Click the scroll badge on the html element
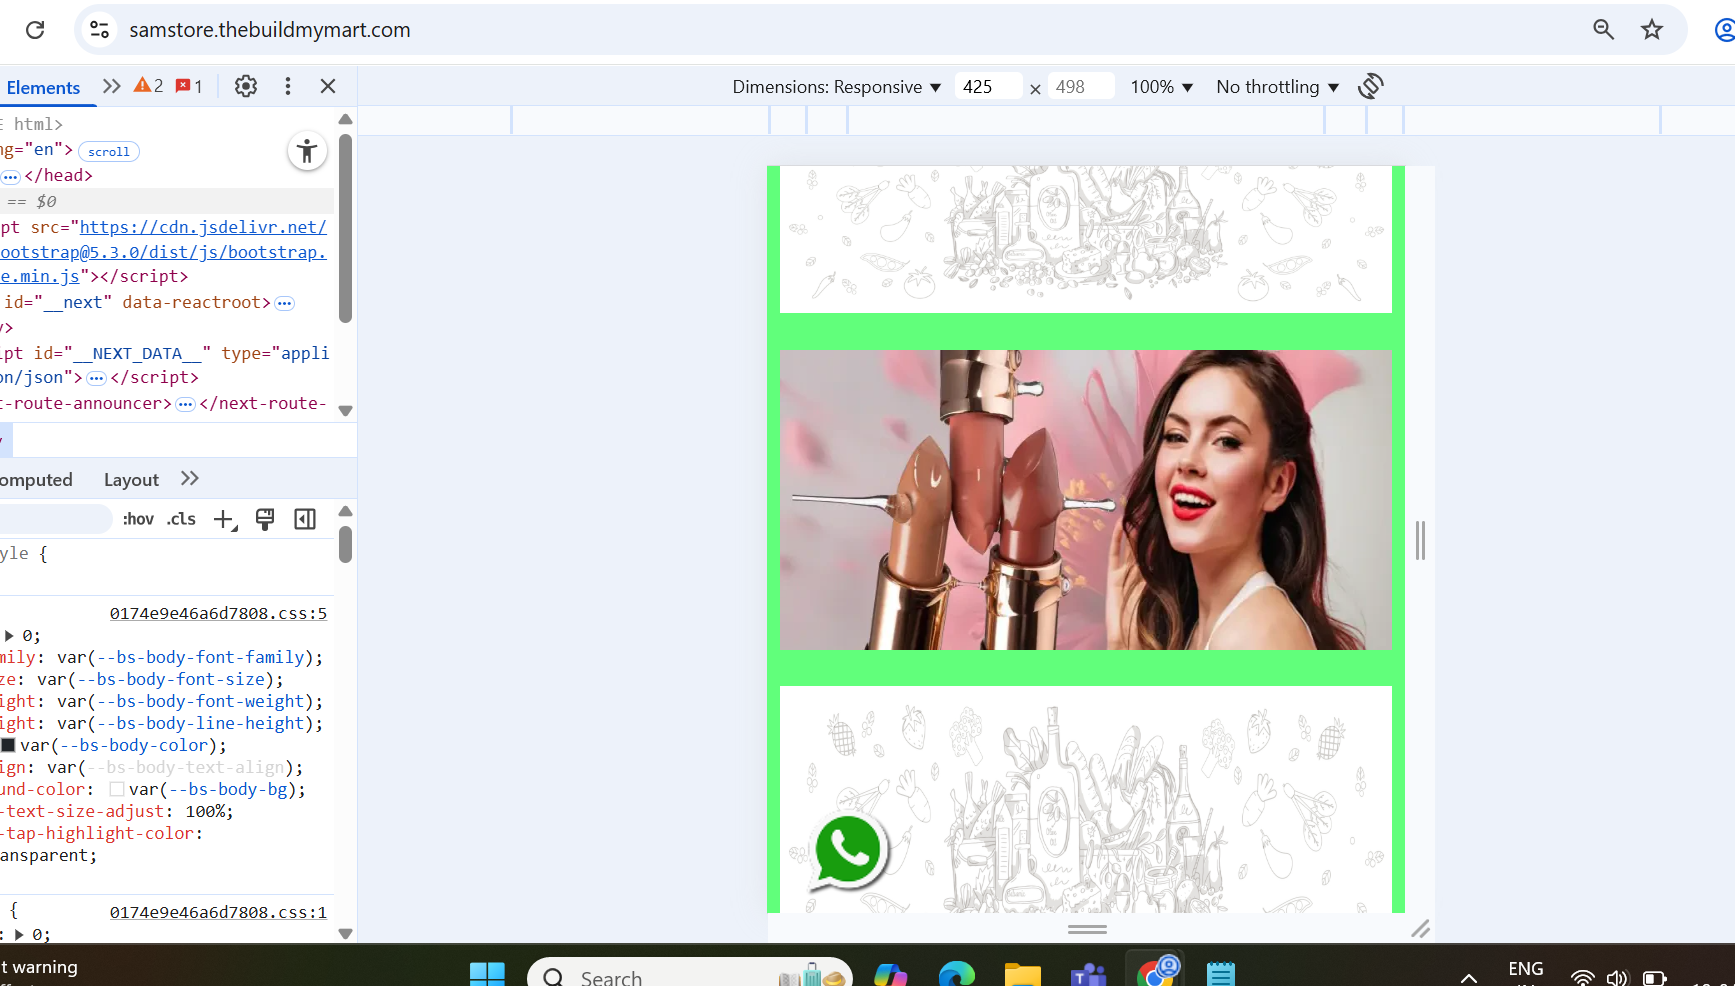The image size is (1735, 986). pyautogui.click(x=109, y=152)
